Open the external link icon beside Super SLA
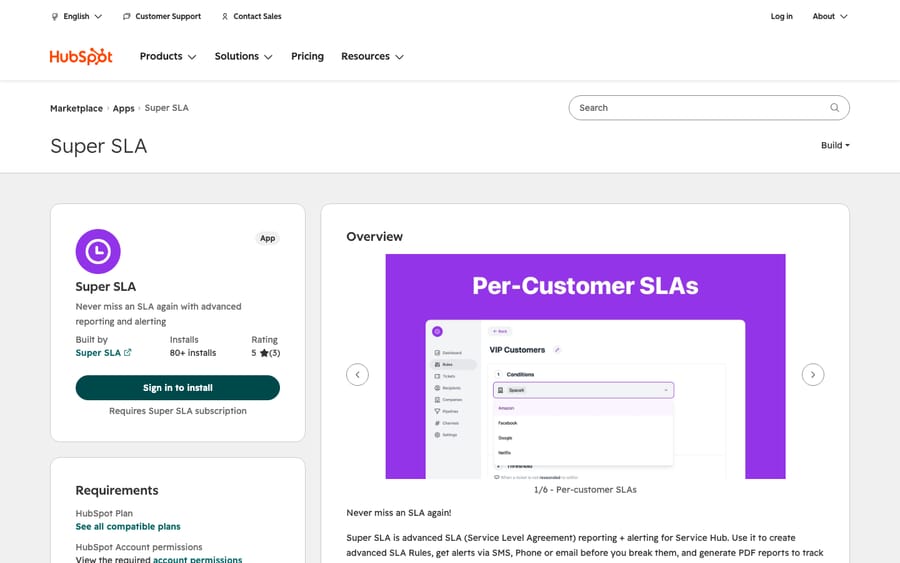The image size is (900, 563). point(127,352)
